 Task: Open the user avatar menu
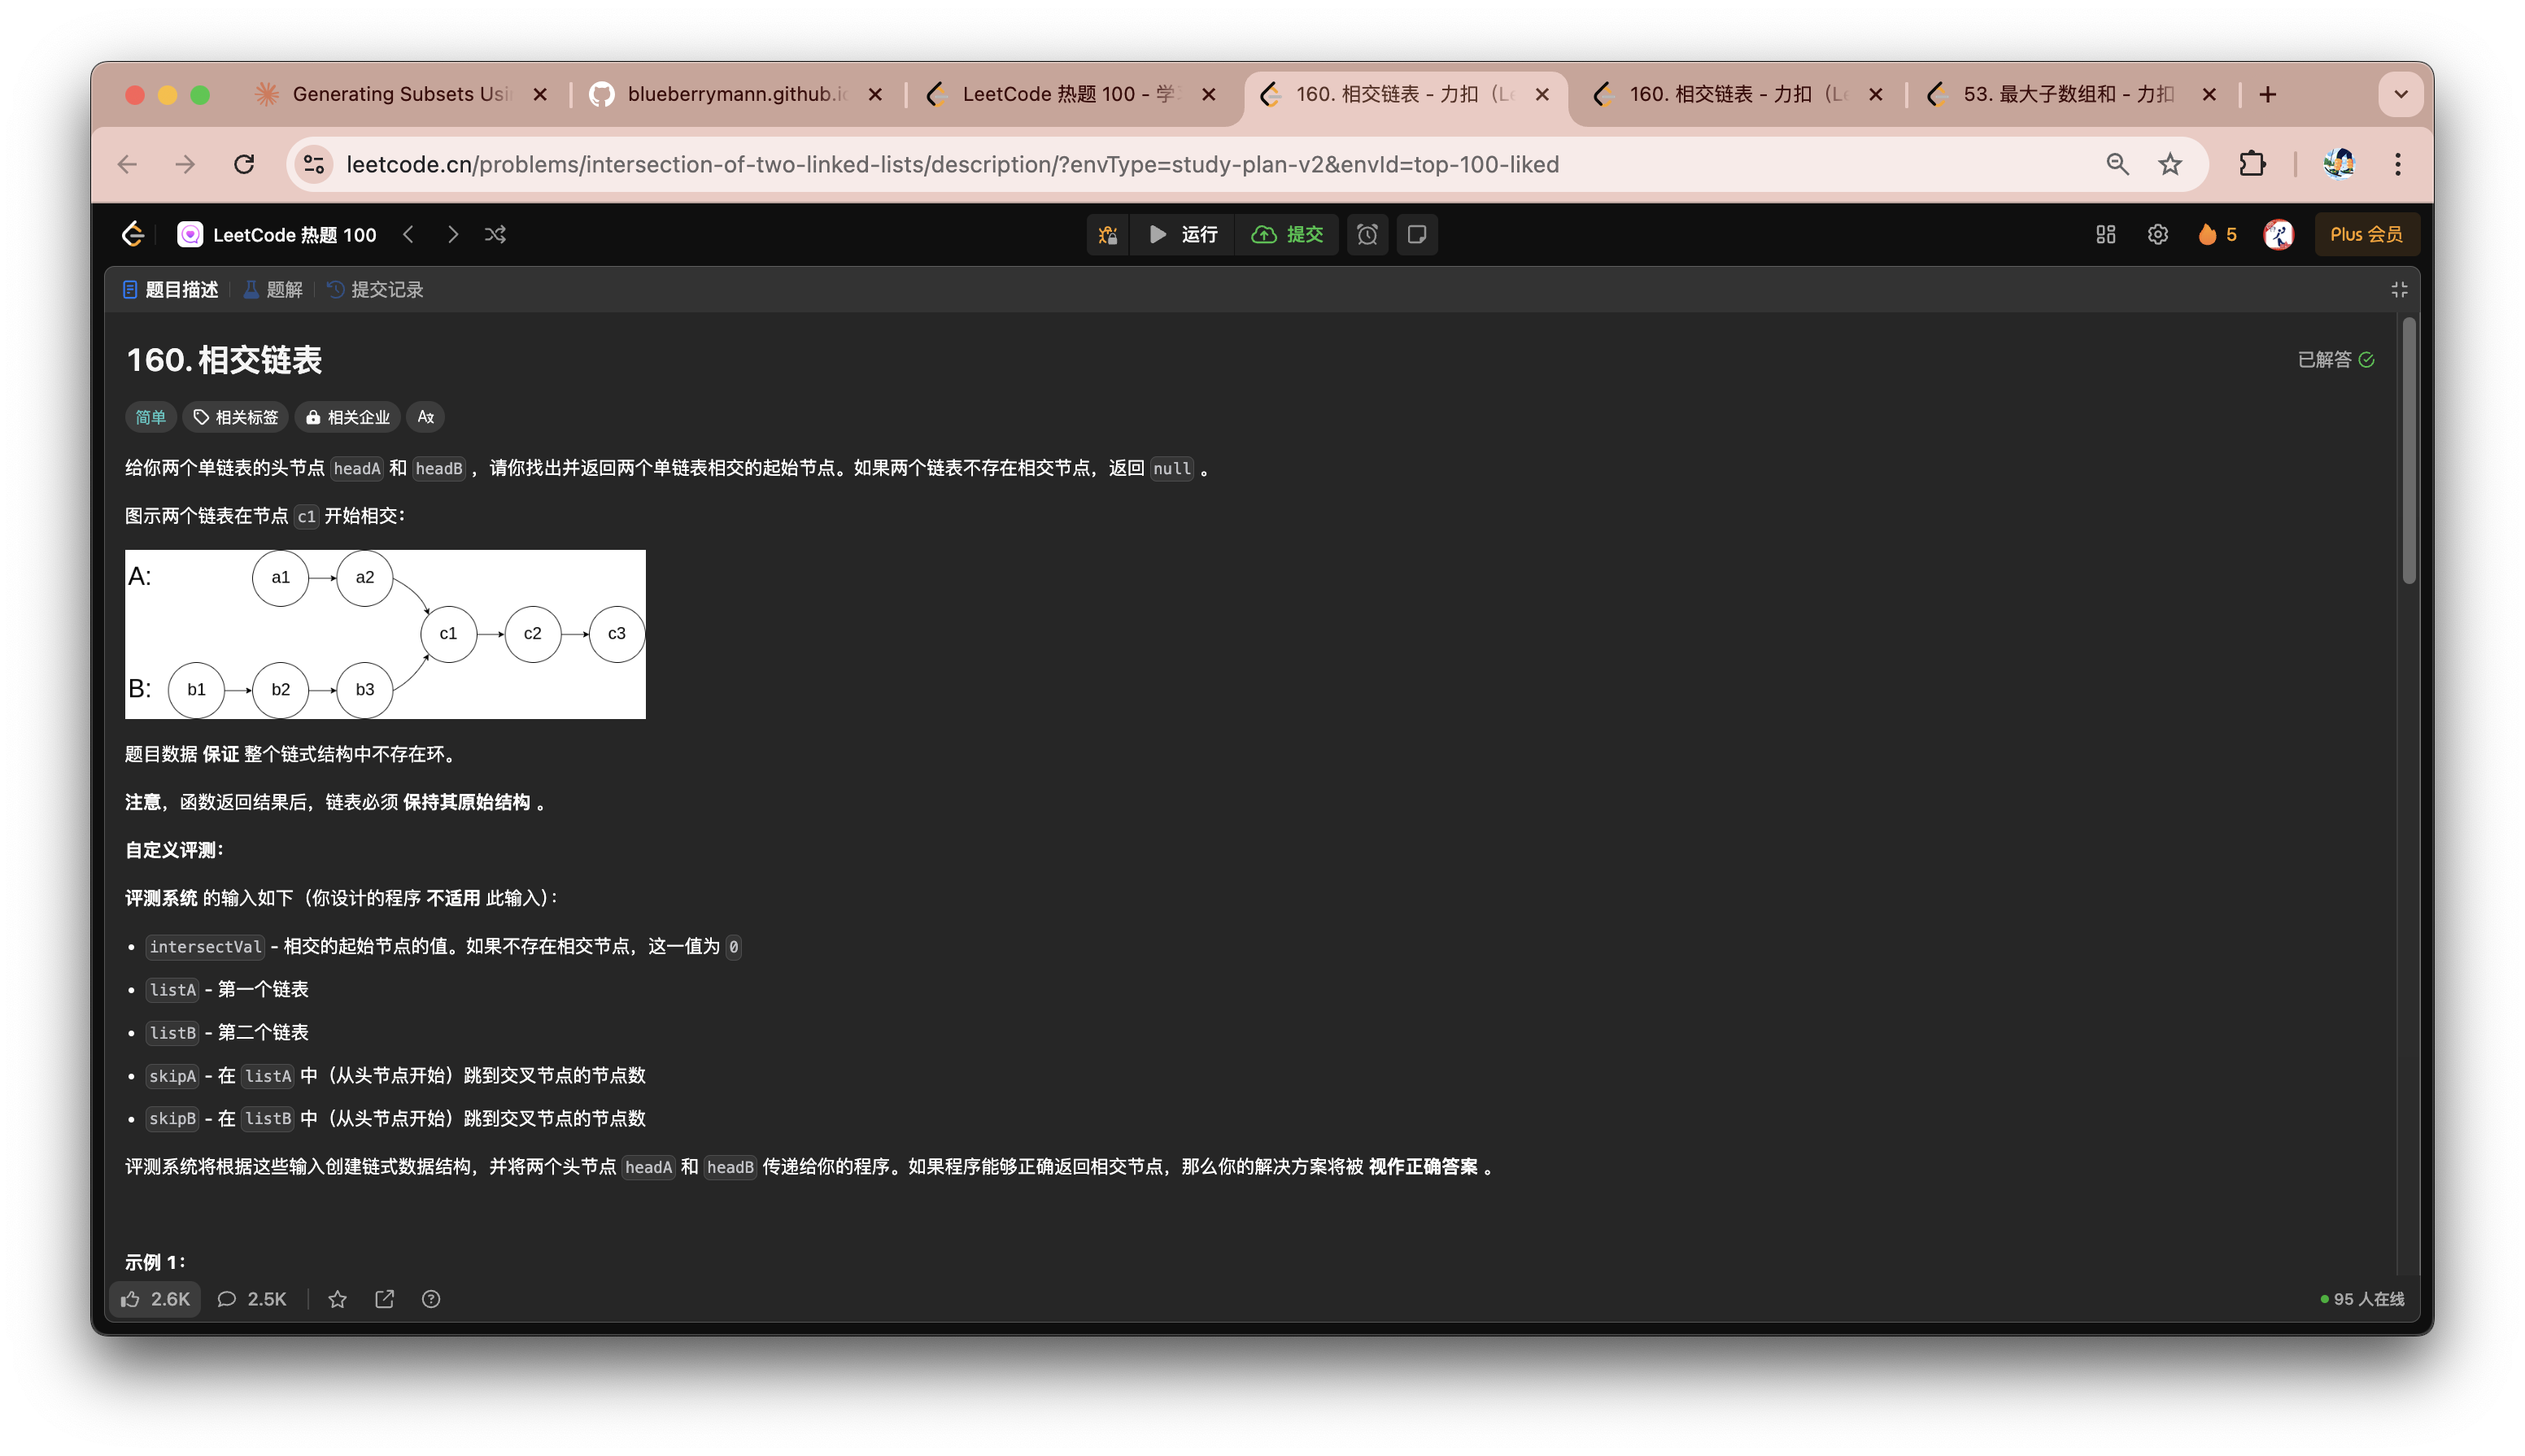[x=2279, y=234]
